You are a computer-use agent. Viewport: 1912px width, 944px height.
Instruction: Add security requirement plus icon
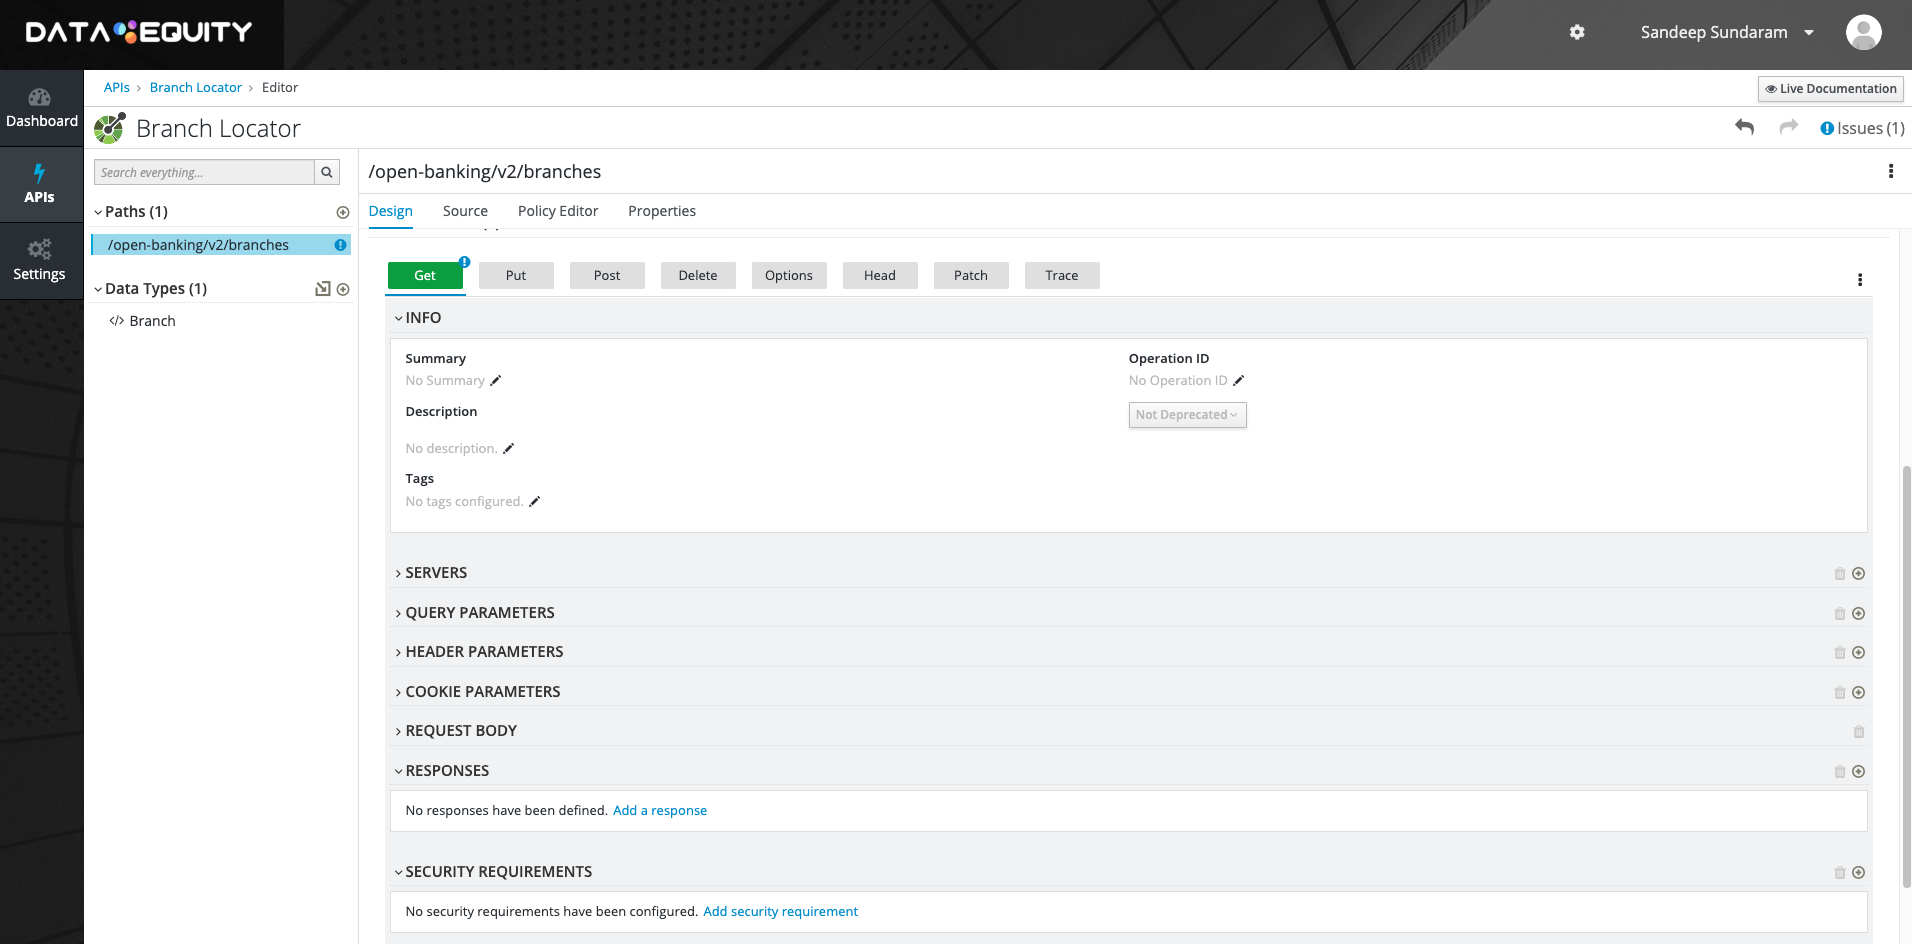1858,872
